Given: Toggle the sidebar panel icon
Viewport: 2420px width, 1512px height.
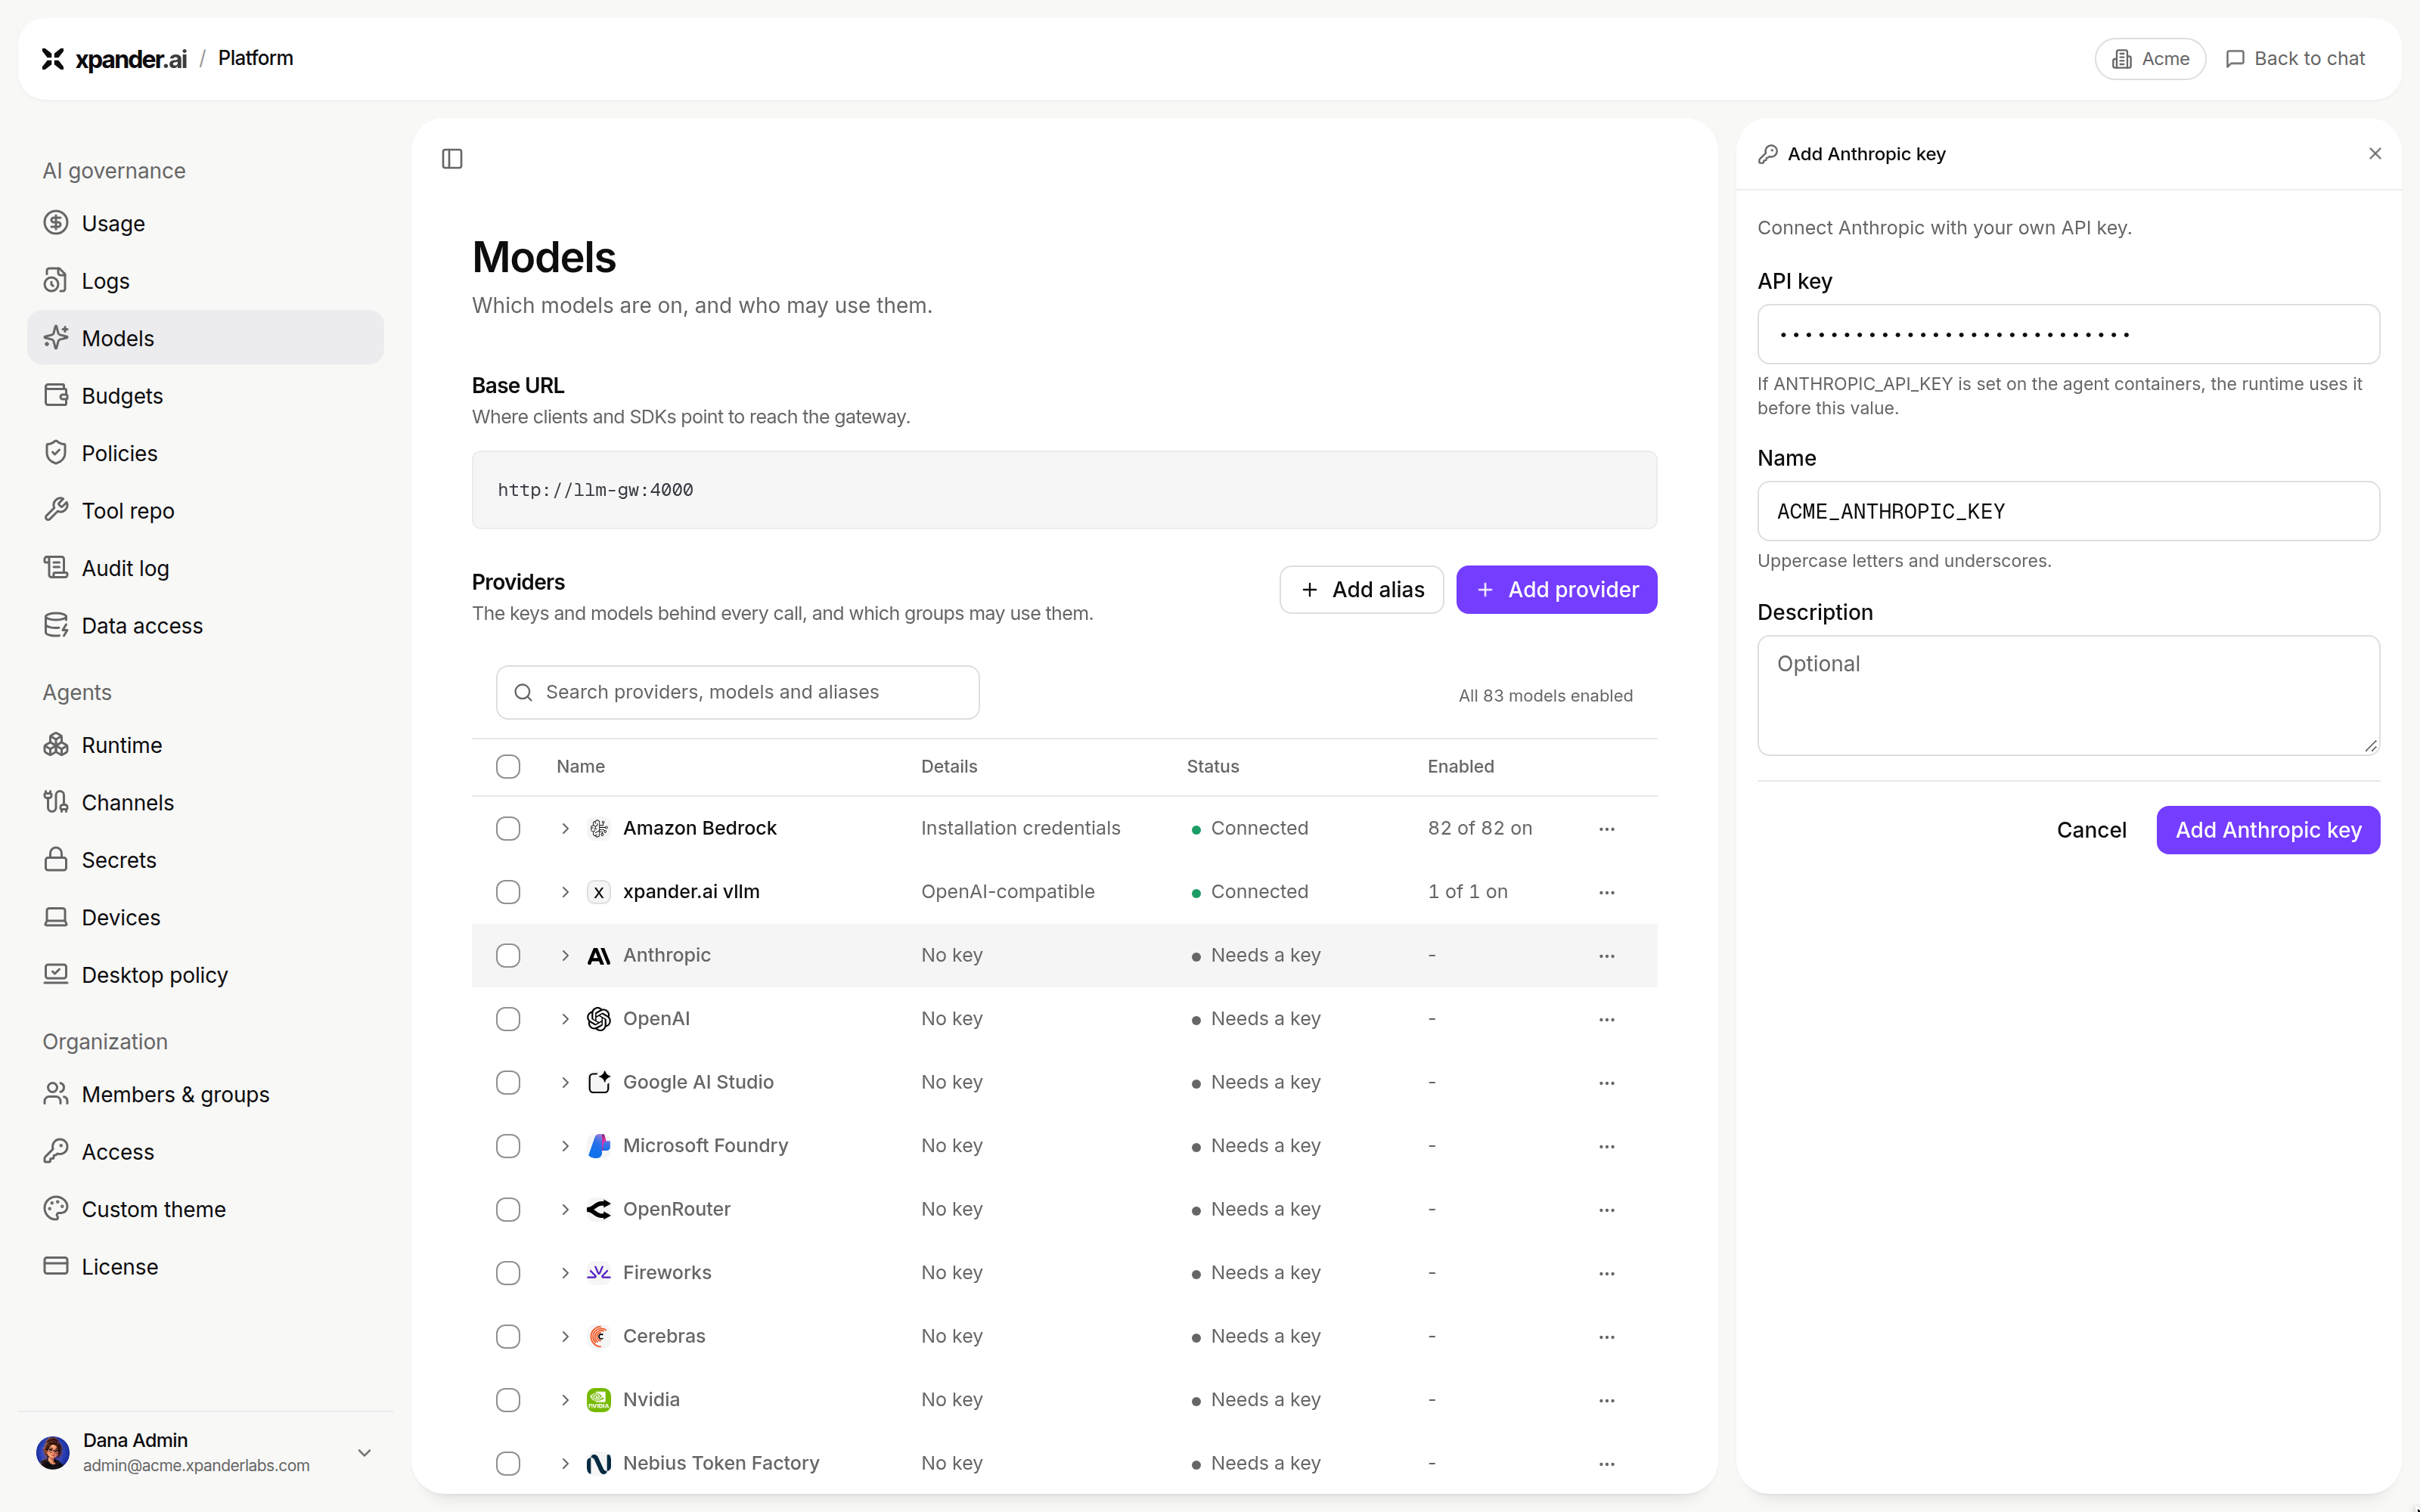Looking at the screenshot, I should click(452, 159).
